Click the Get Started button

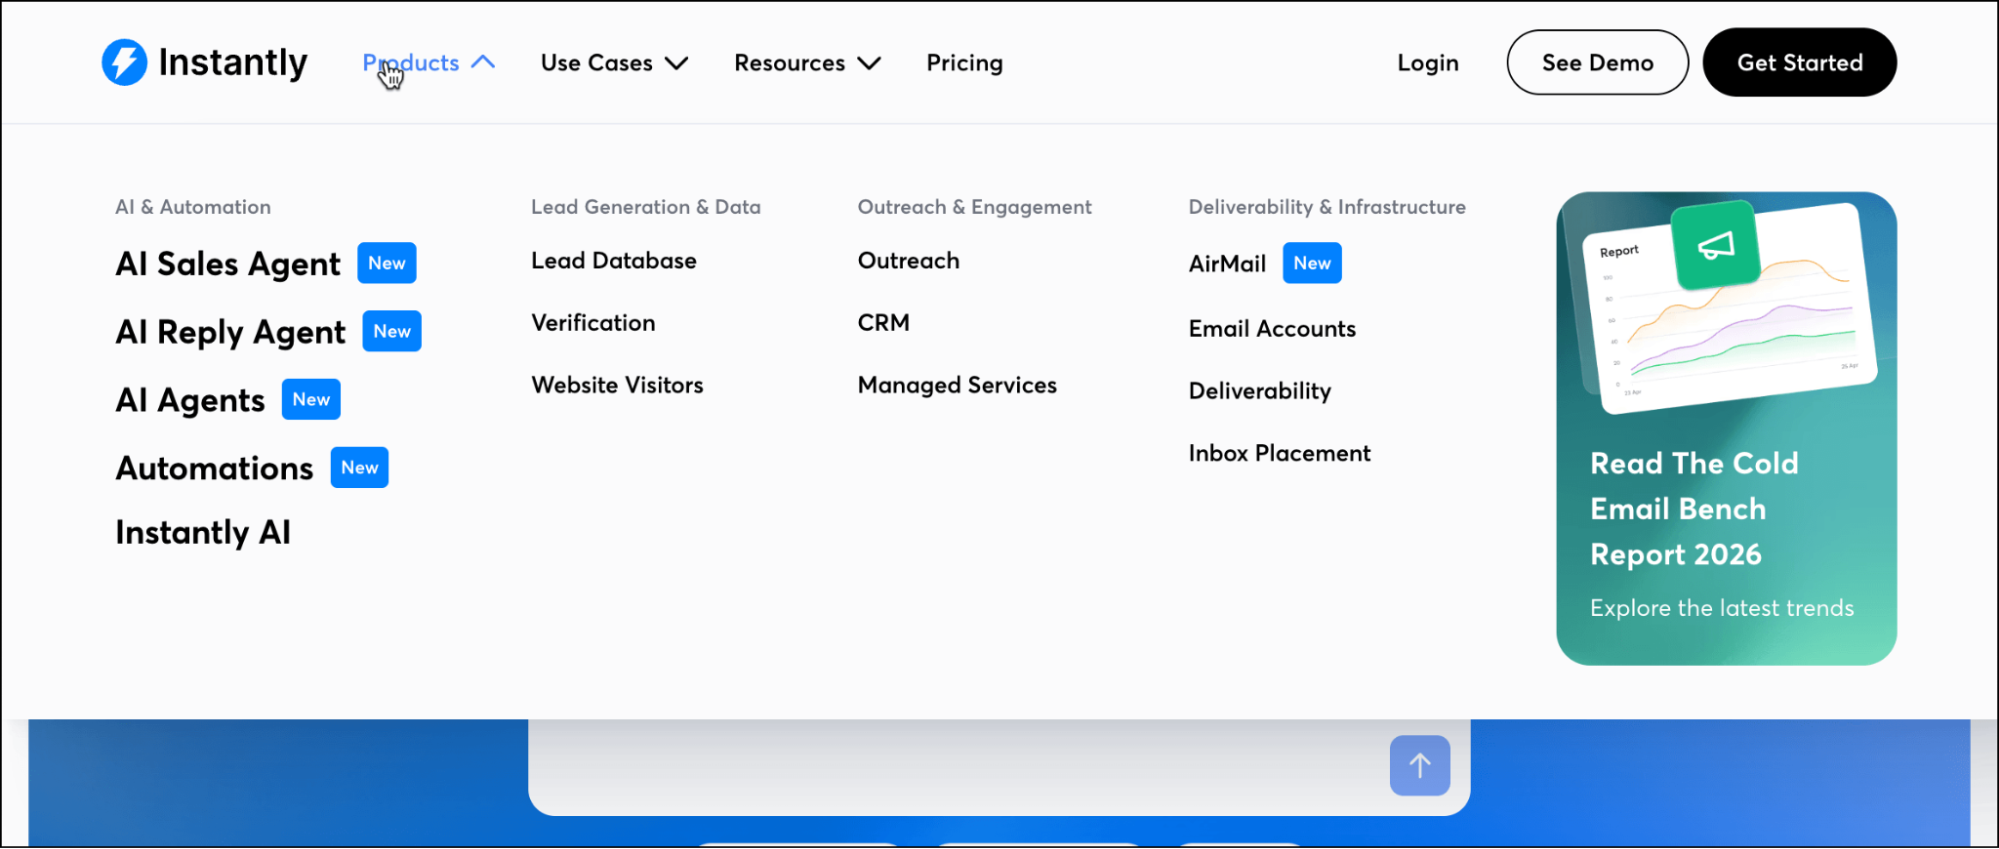click(1799, 62)
